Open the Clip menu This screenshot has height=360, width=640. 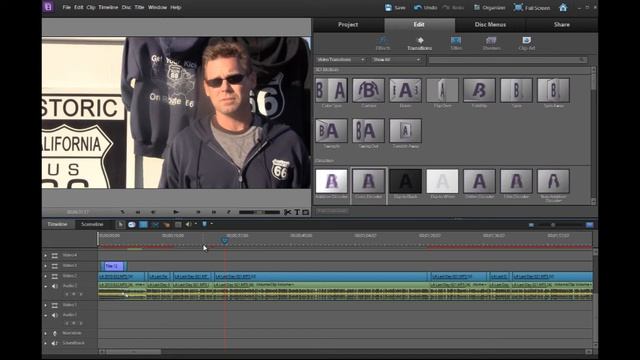point(91,7)
